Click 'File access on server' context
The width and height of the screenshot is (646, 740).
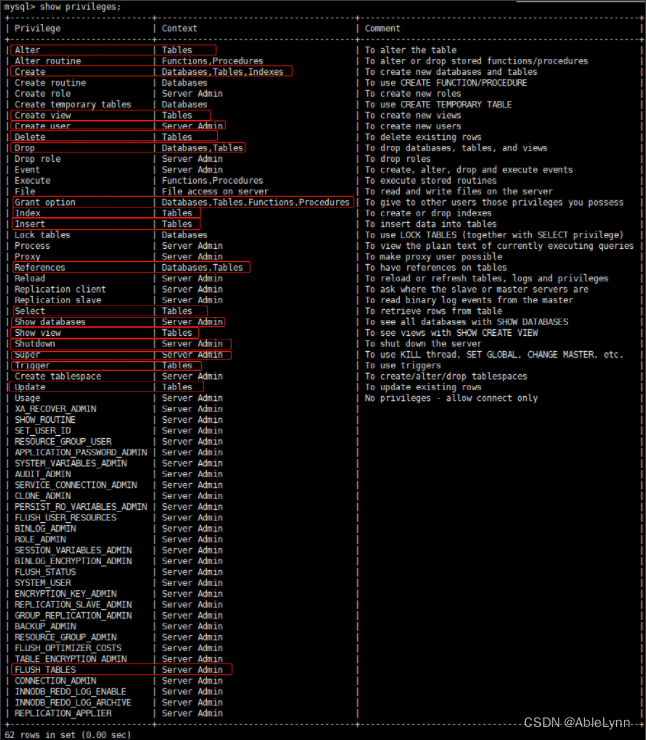pos(215,191)
